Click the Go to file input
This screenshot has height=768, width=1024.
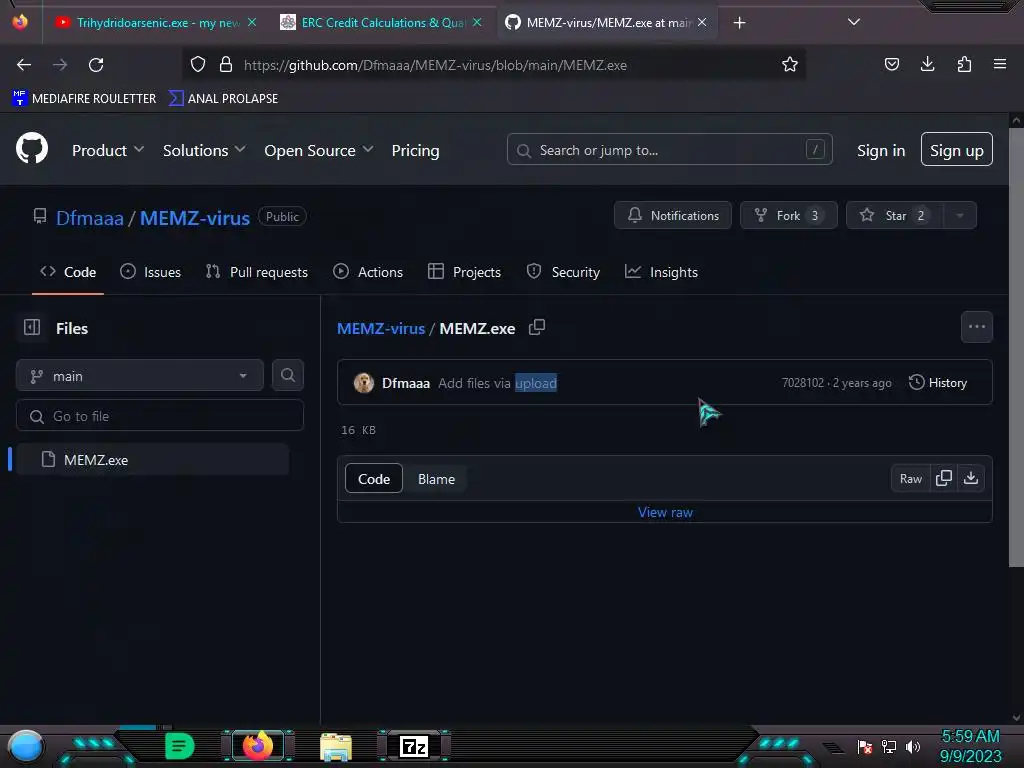pos(159,415)
